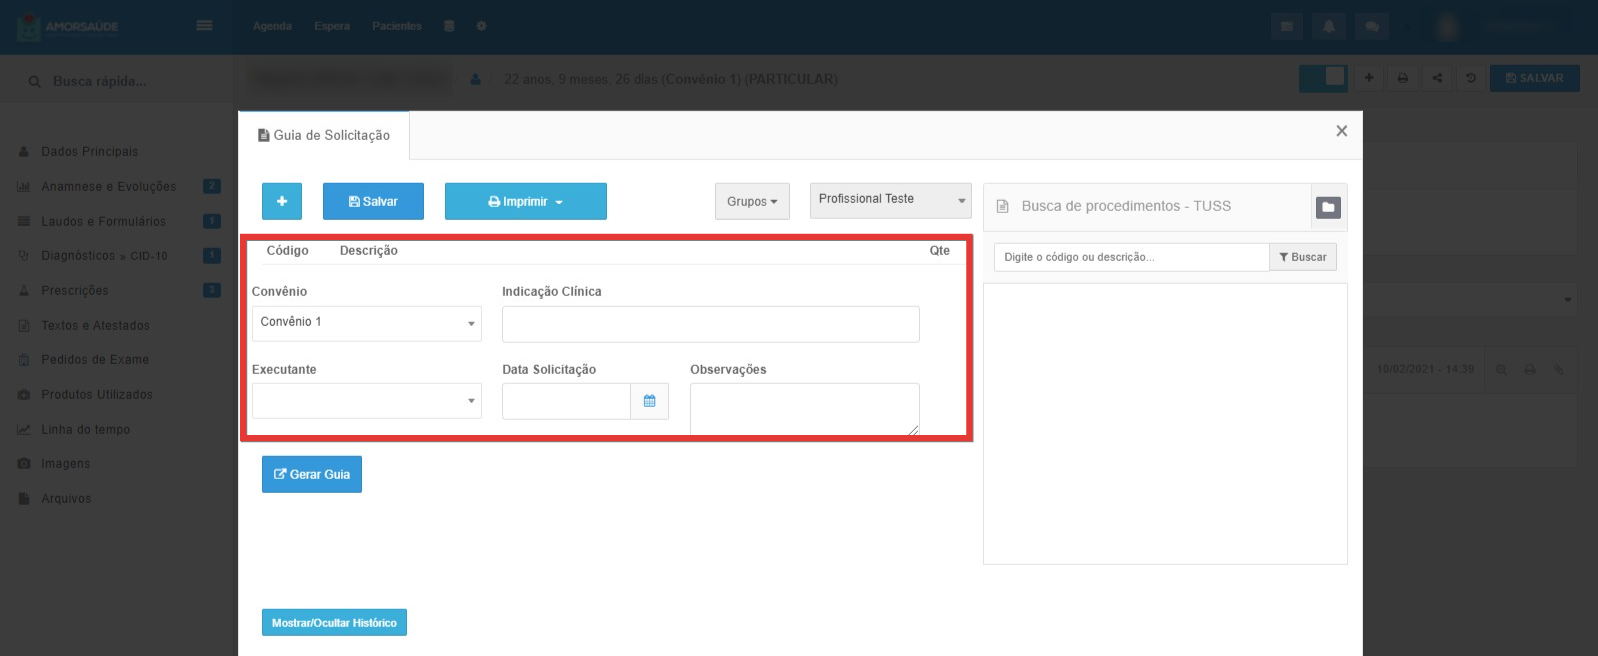Image resolution: width=1598 pixels, height=656 pixels.
Task: Open the chat messages icon
Action: tap(1372, 27)
